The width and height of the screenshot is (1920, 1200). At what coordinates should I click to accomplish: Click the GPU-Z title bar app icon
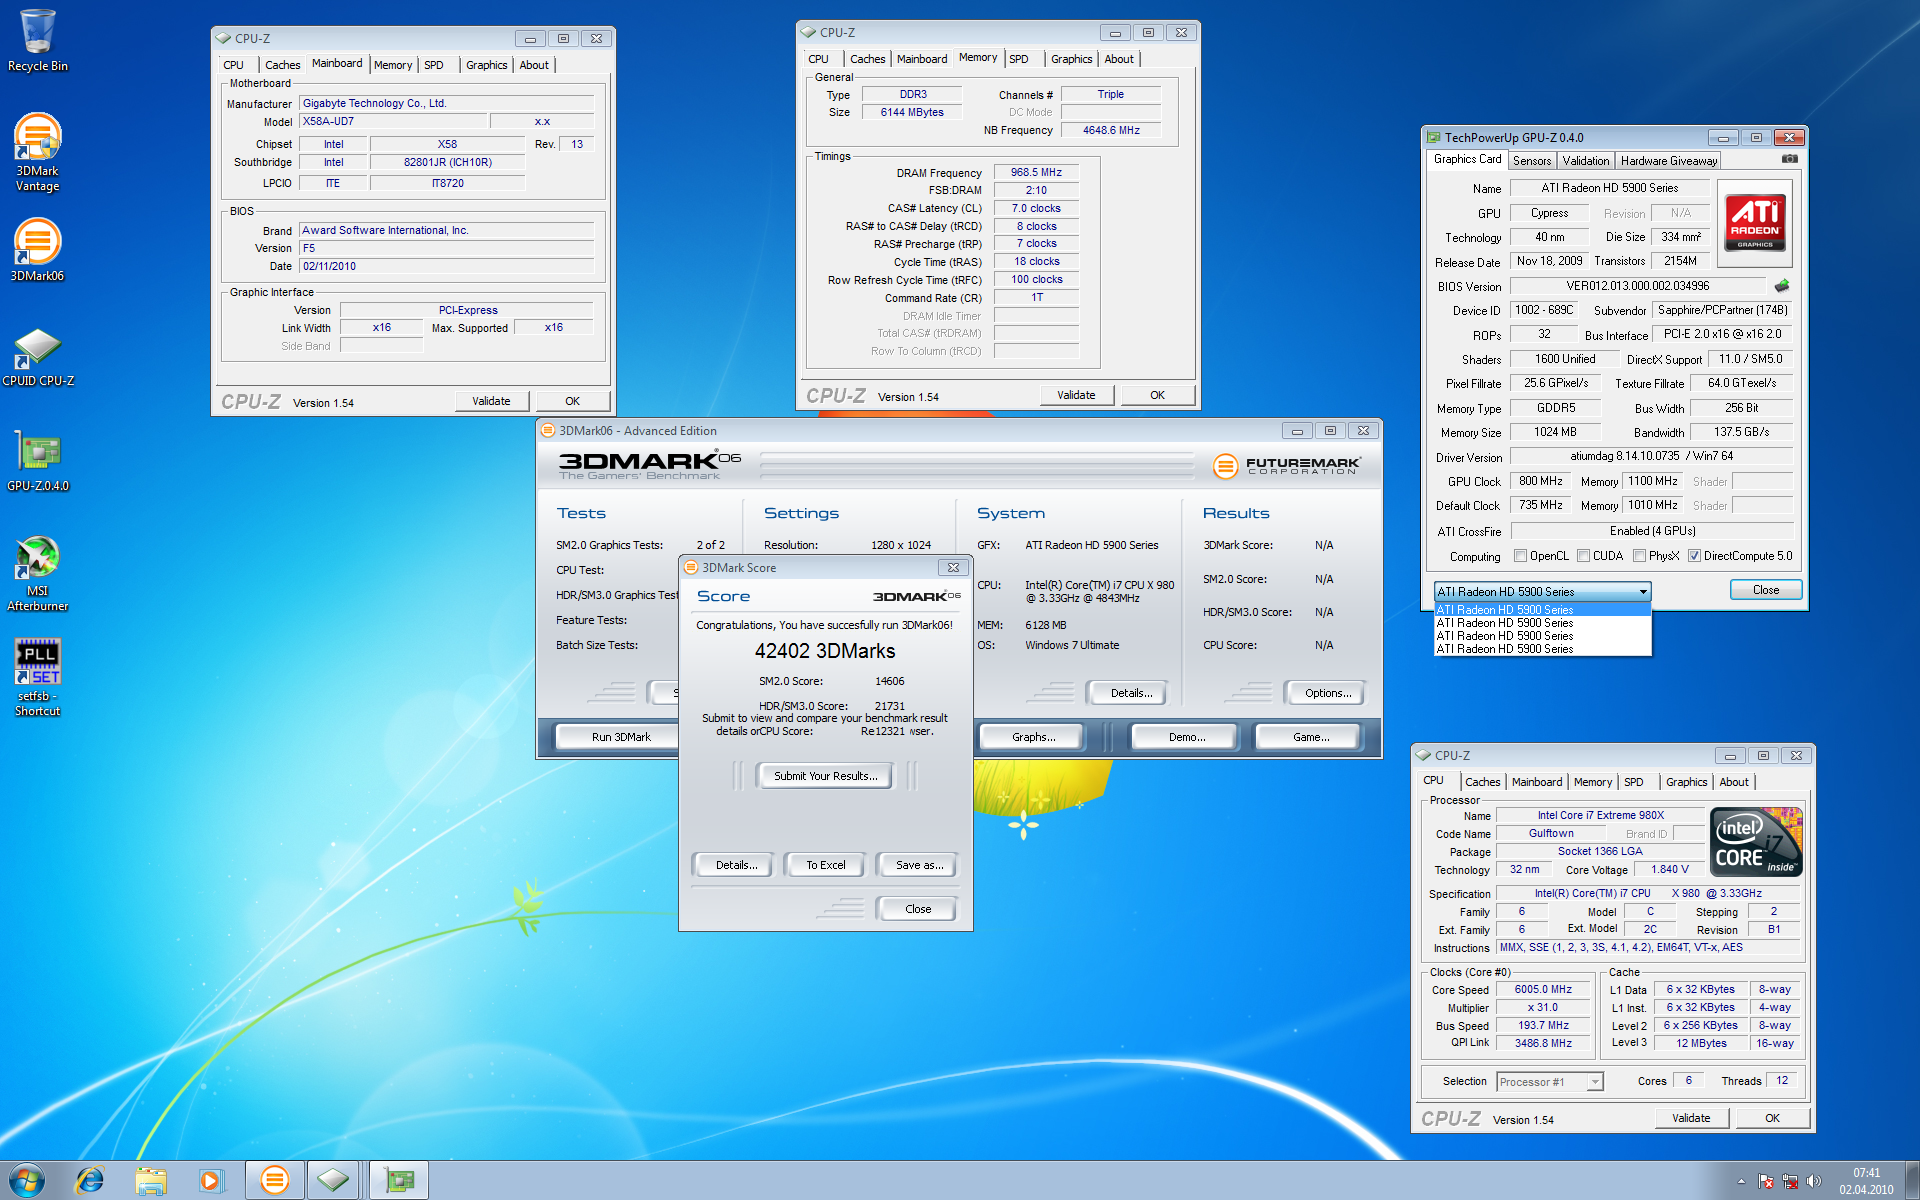[1434, 137]
